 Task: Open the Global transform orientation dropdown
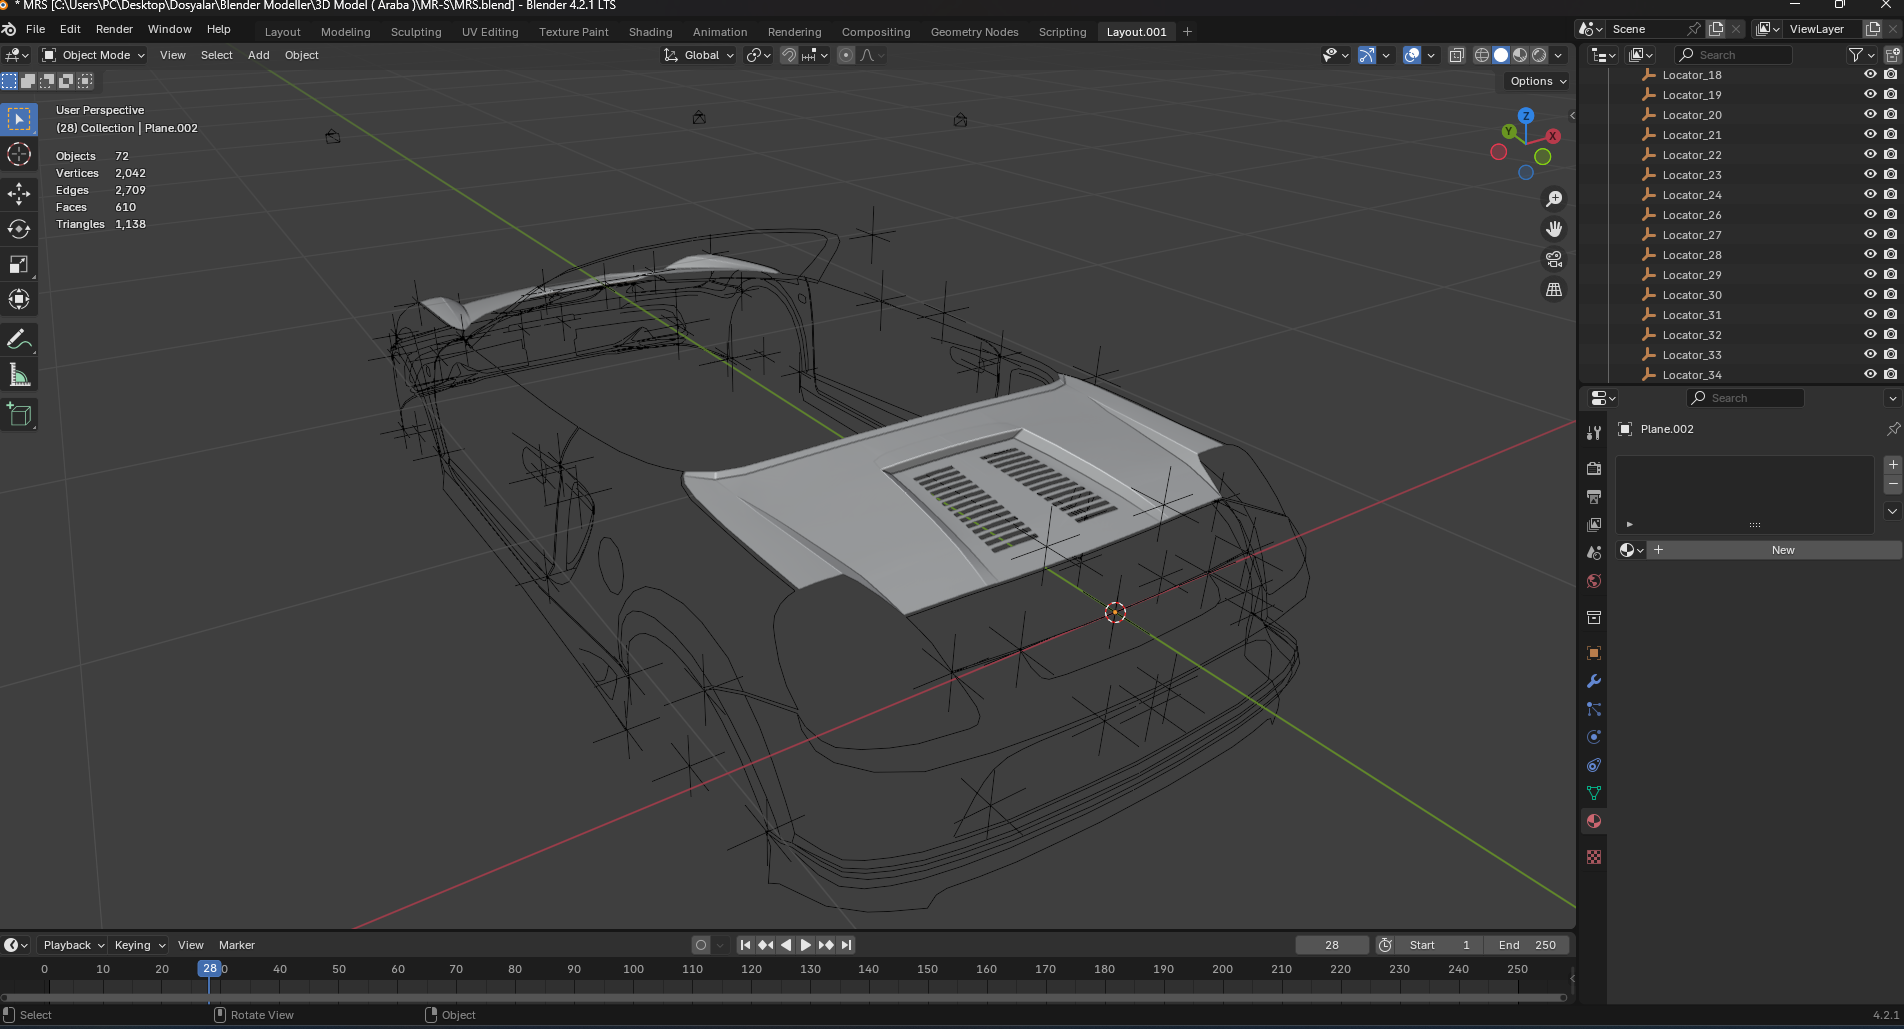(699, 55)
